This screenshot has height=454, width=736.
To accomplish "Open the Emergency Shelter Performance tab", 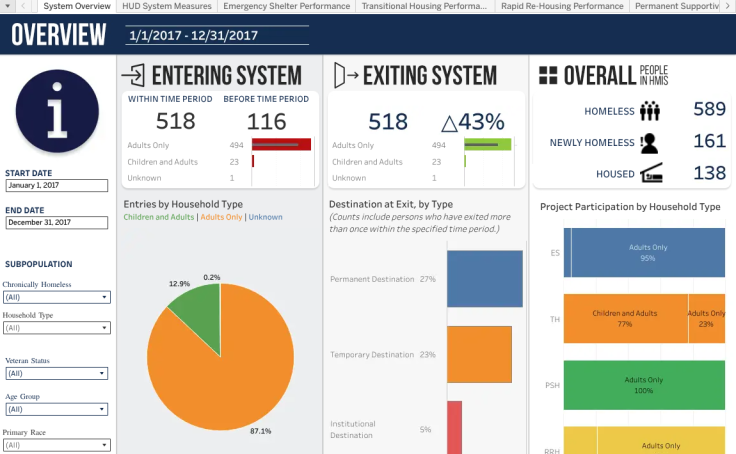I will 286,6.
